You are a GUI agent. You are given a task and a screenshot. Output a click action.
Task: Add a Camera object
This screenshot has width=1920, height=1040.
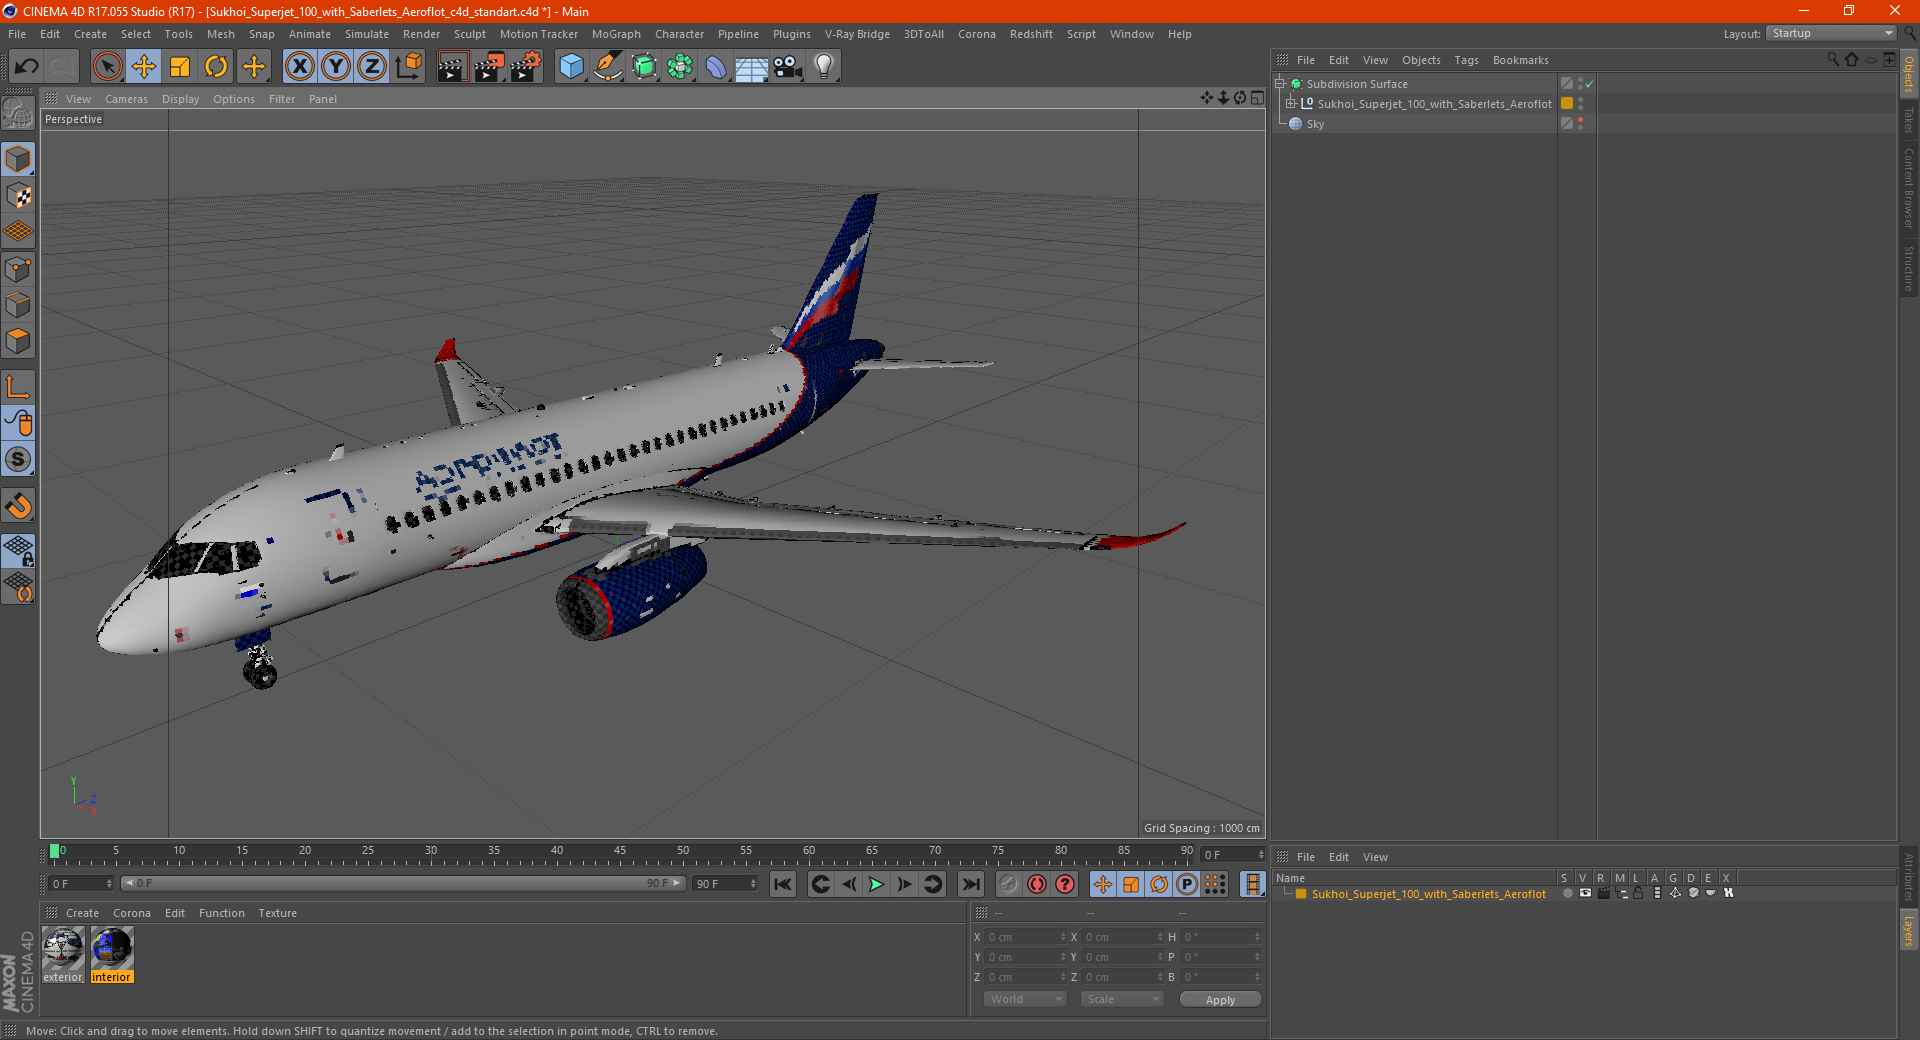click(x=788, y=67)
